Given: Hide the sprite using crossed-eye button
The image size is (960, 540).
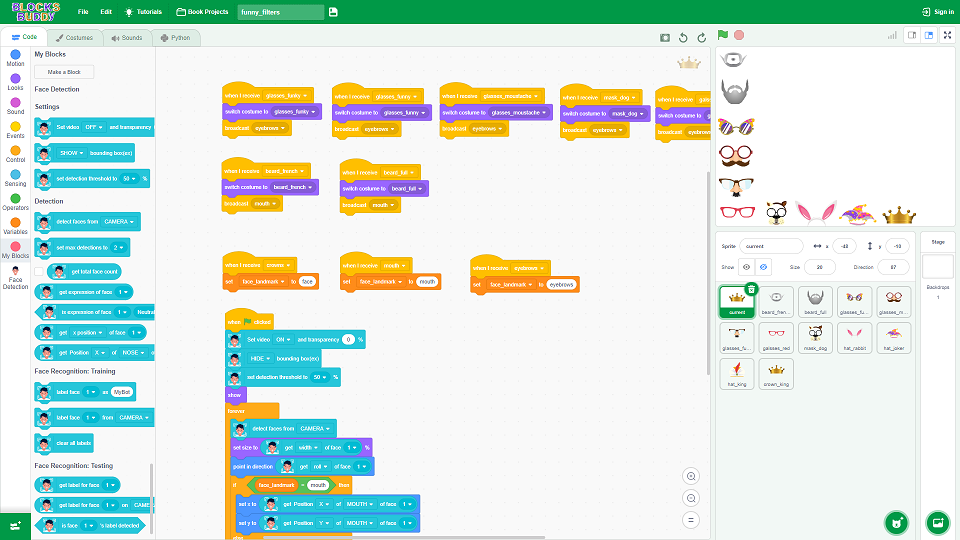Looking at the screenshot, I should tap(763, 267).
